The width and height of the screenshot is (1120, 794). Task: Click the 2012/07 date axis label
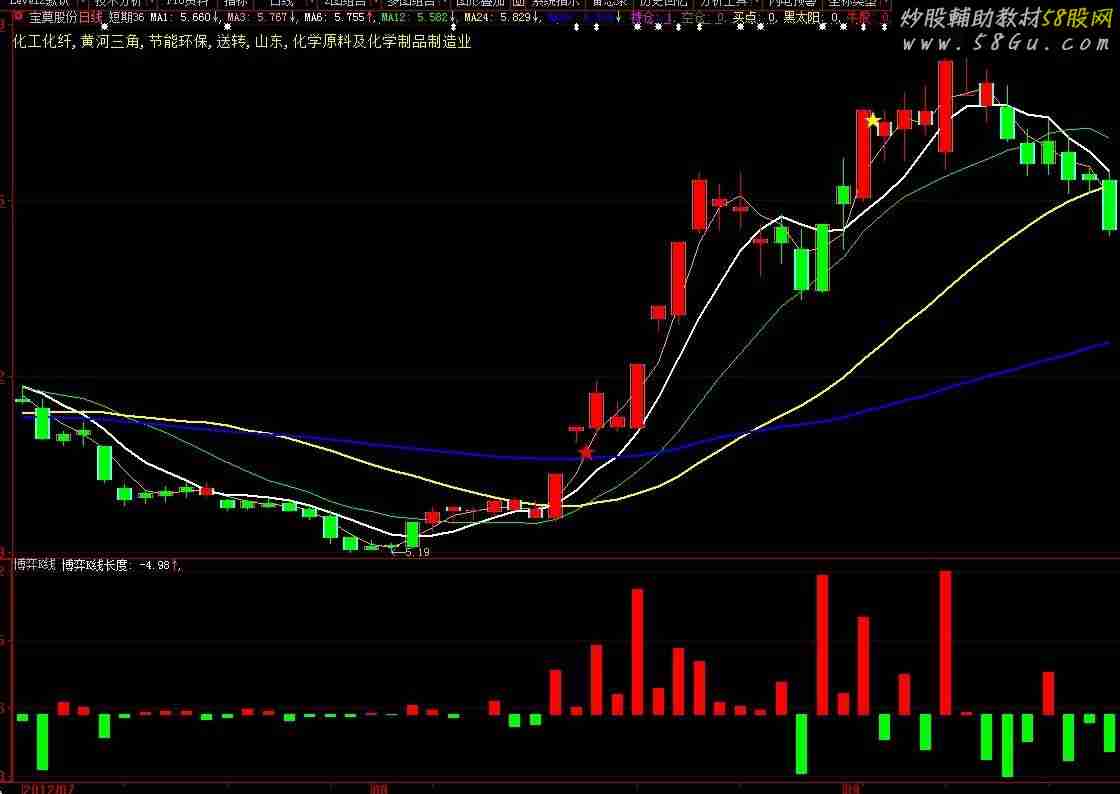pyautogui.click(x=49, y=788)
